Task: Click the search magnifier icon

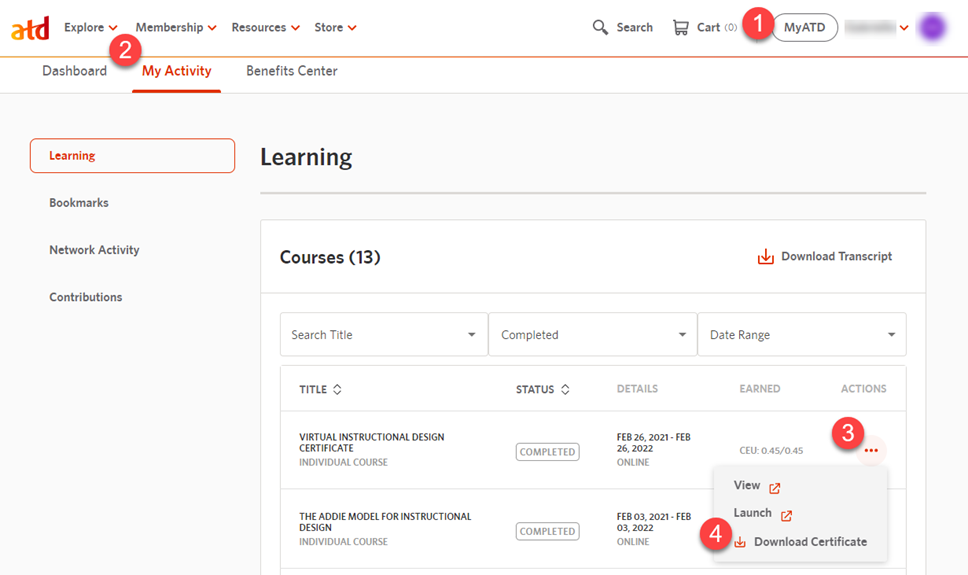Action: 600,27
